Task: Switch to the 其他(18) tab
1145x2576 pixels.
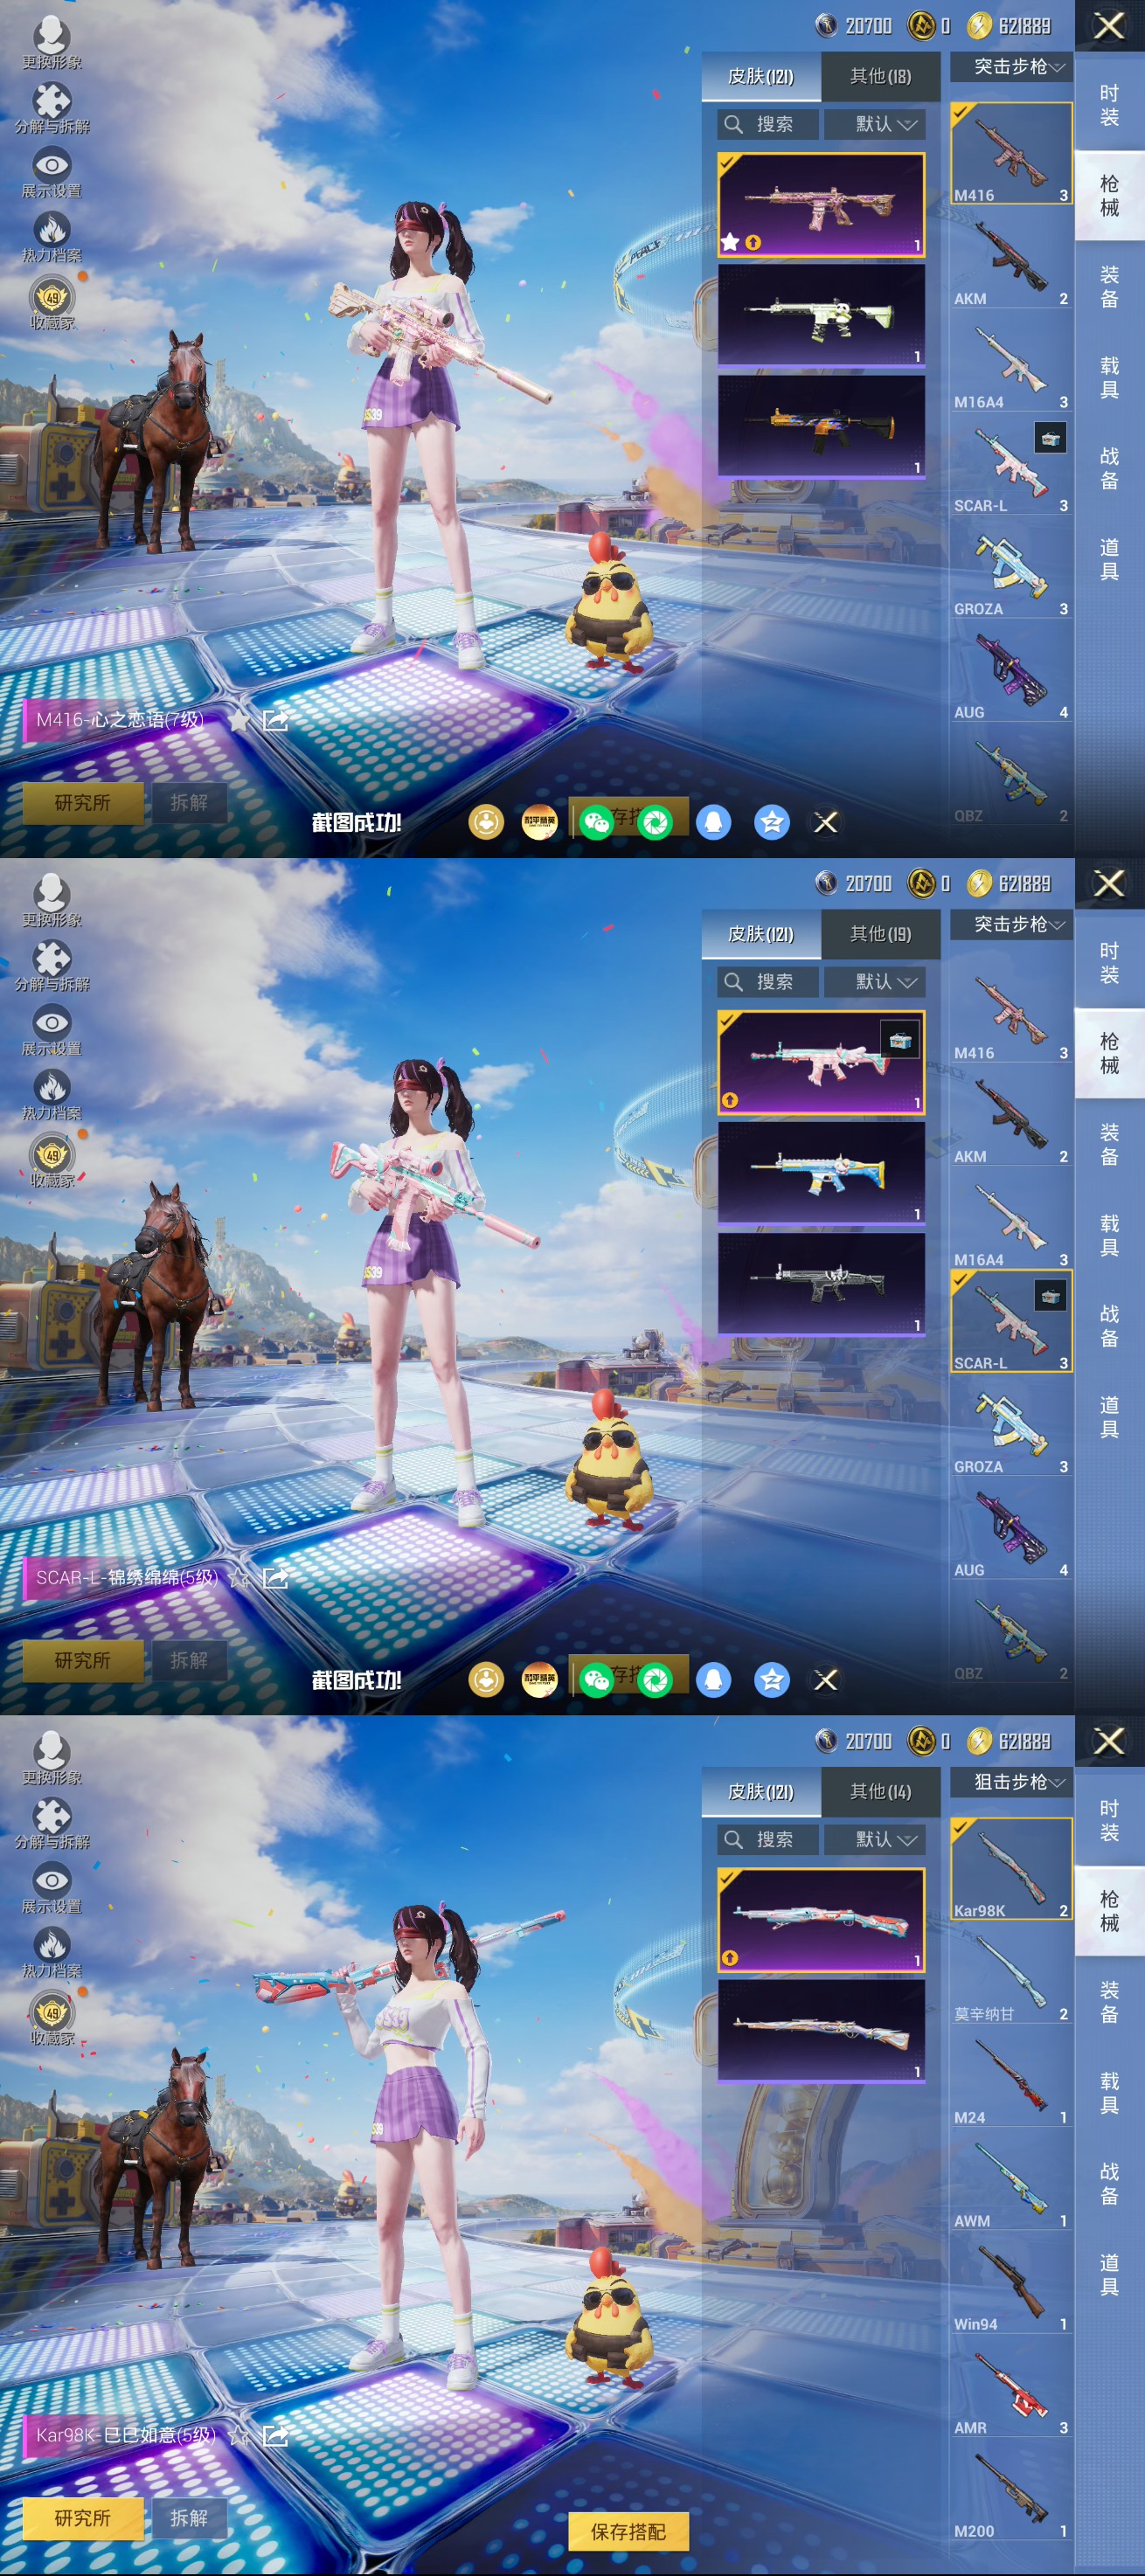Action: point(880,76)
